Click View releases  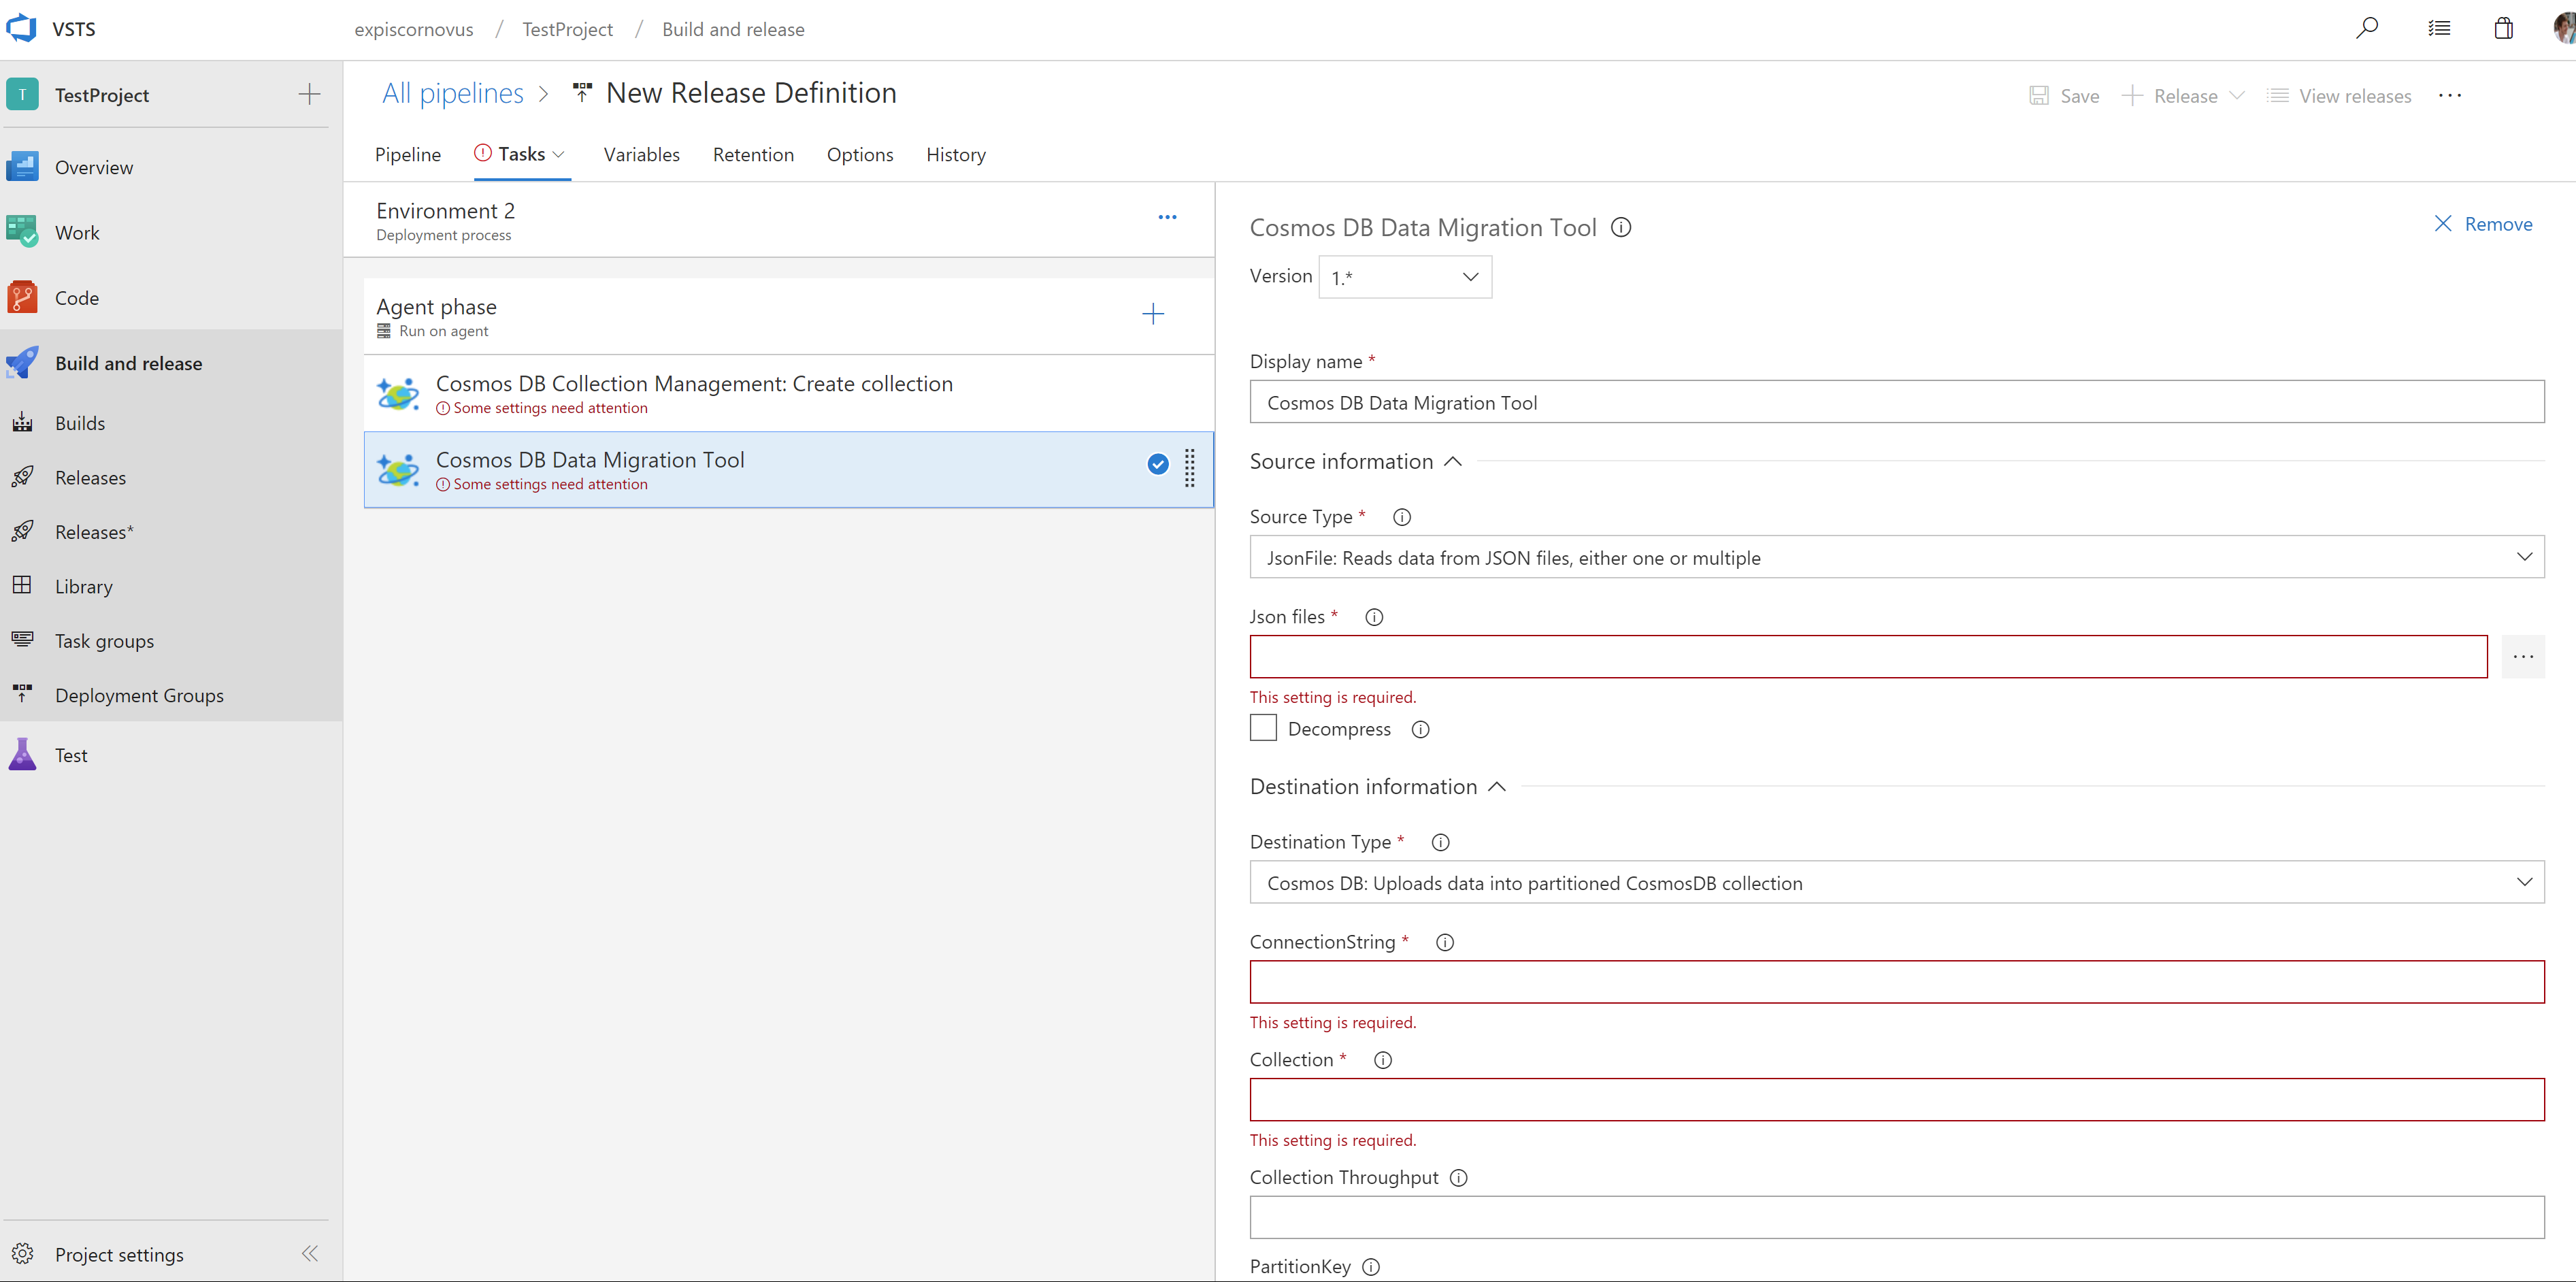(x=2339, y=96)
